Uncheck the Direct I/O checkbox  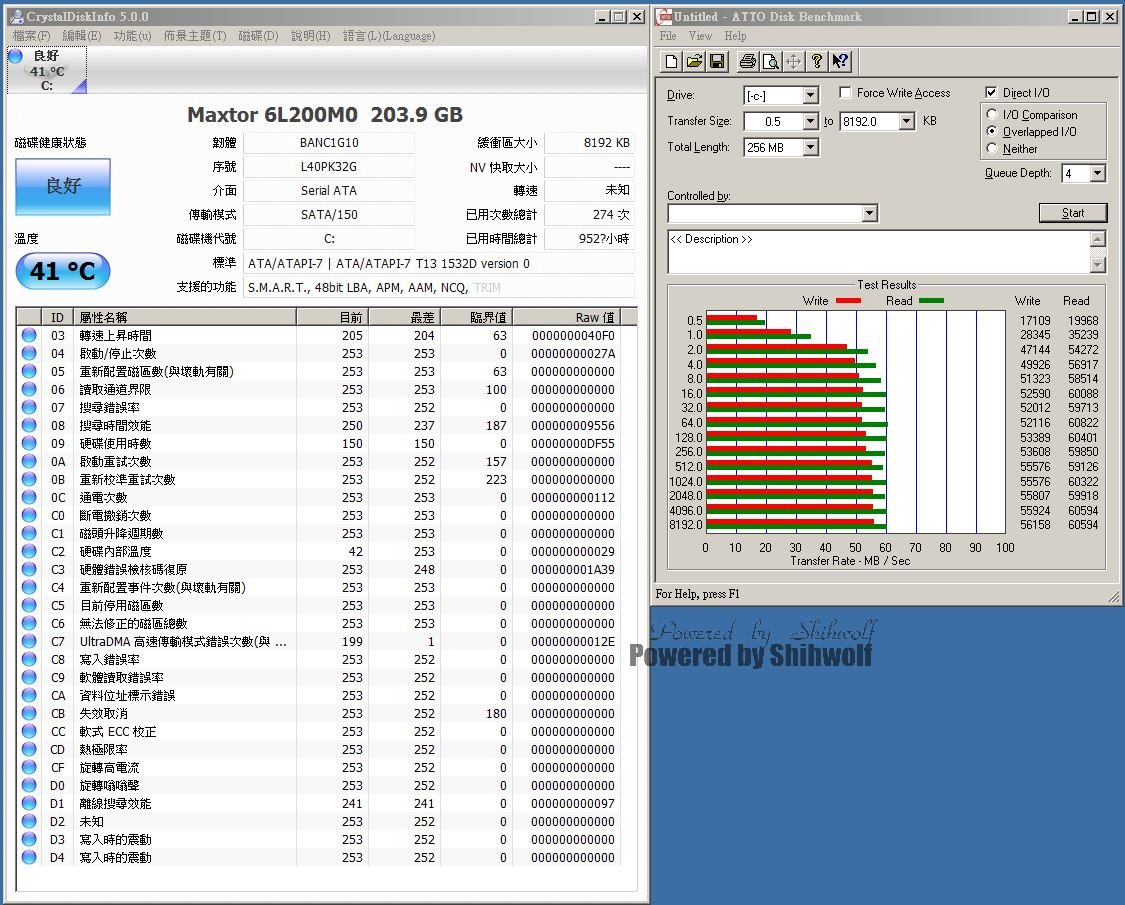point(991,92)
